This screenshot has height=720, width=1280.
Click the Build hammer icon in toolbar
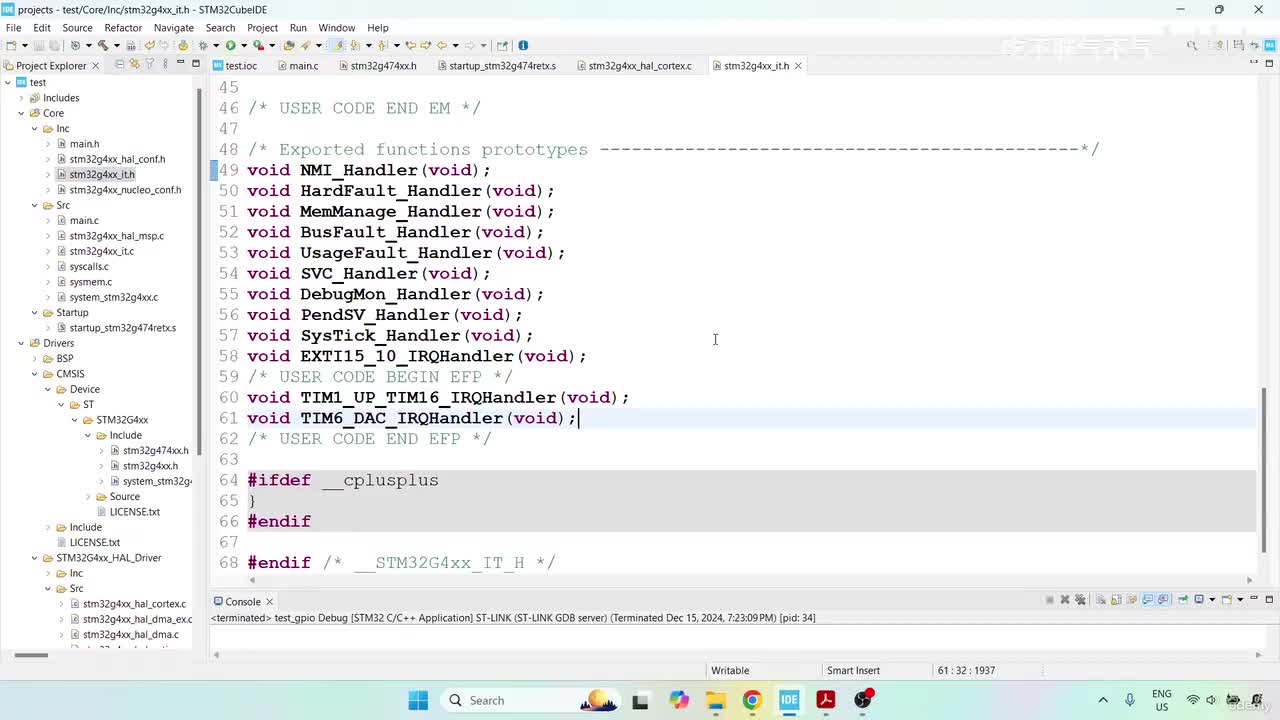point(102,45)
